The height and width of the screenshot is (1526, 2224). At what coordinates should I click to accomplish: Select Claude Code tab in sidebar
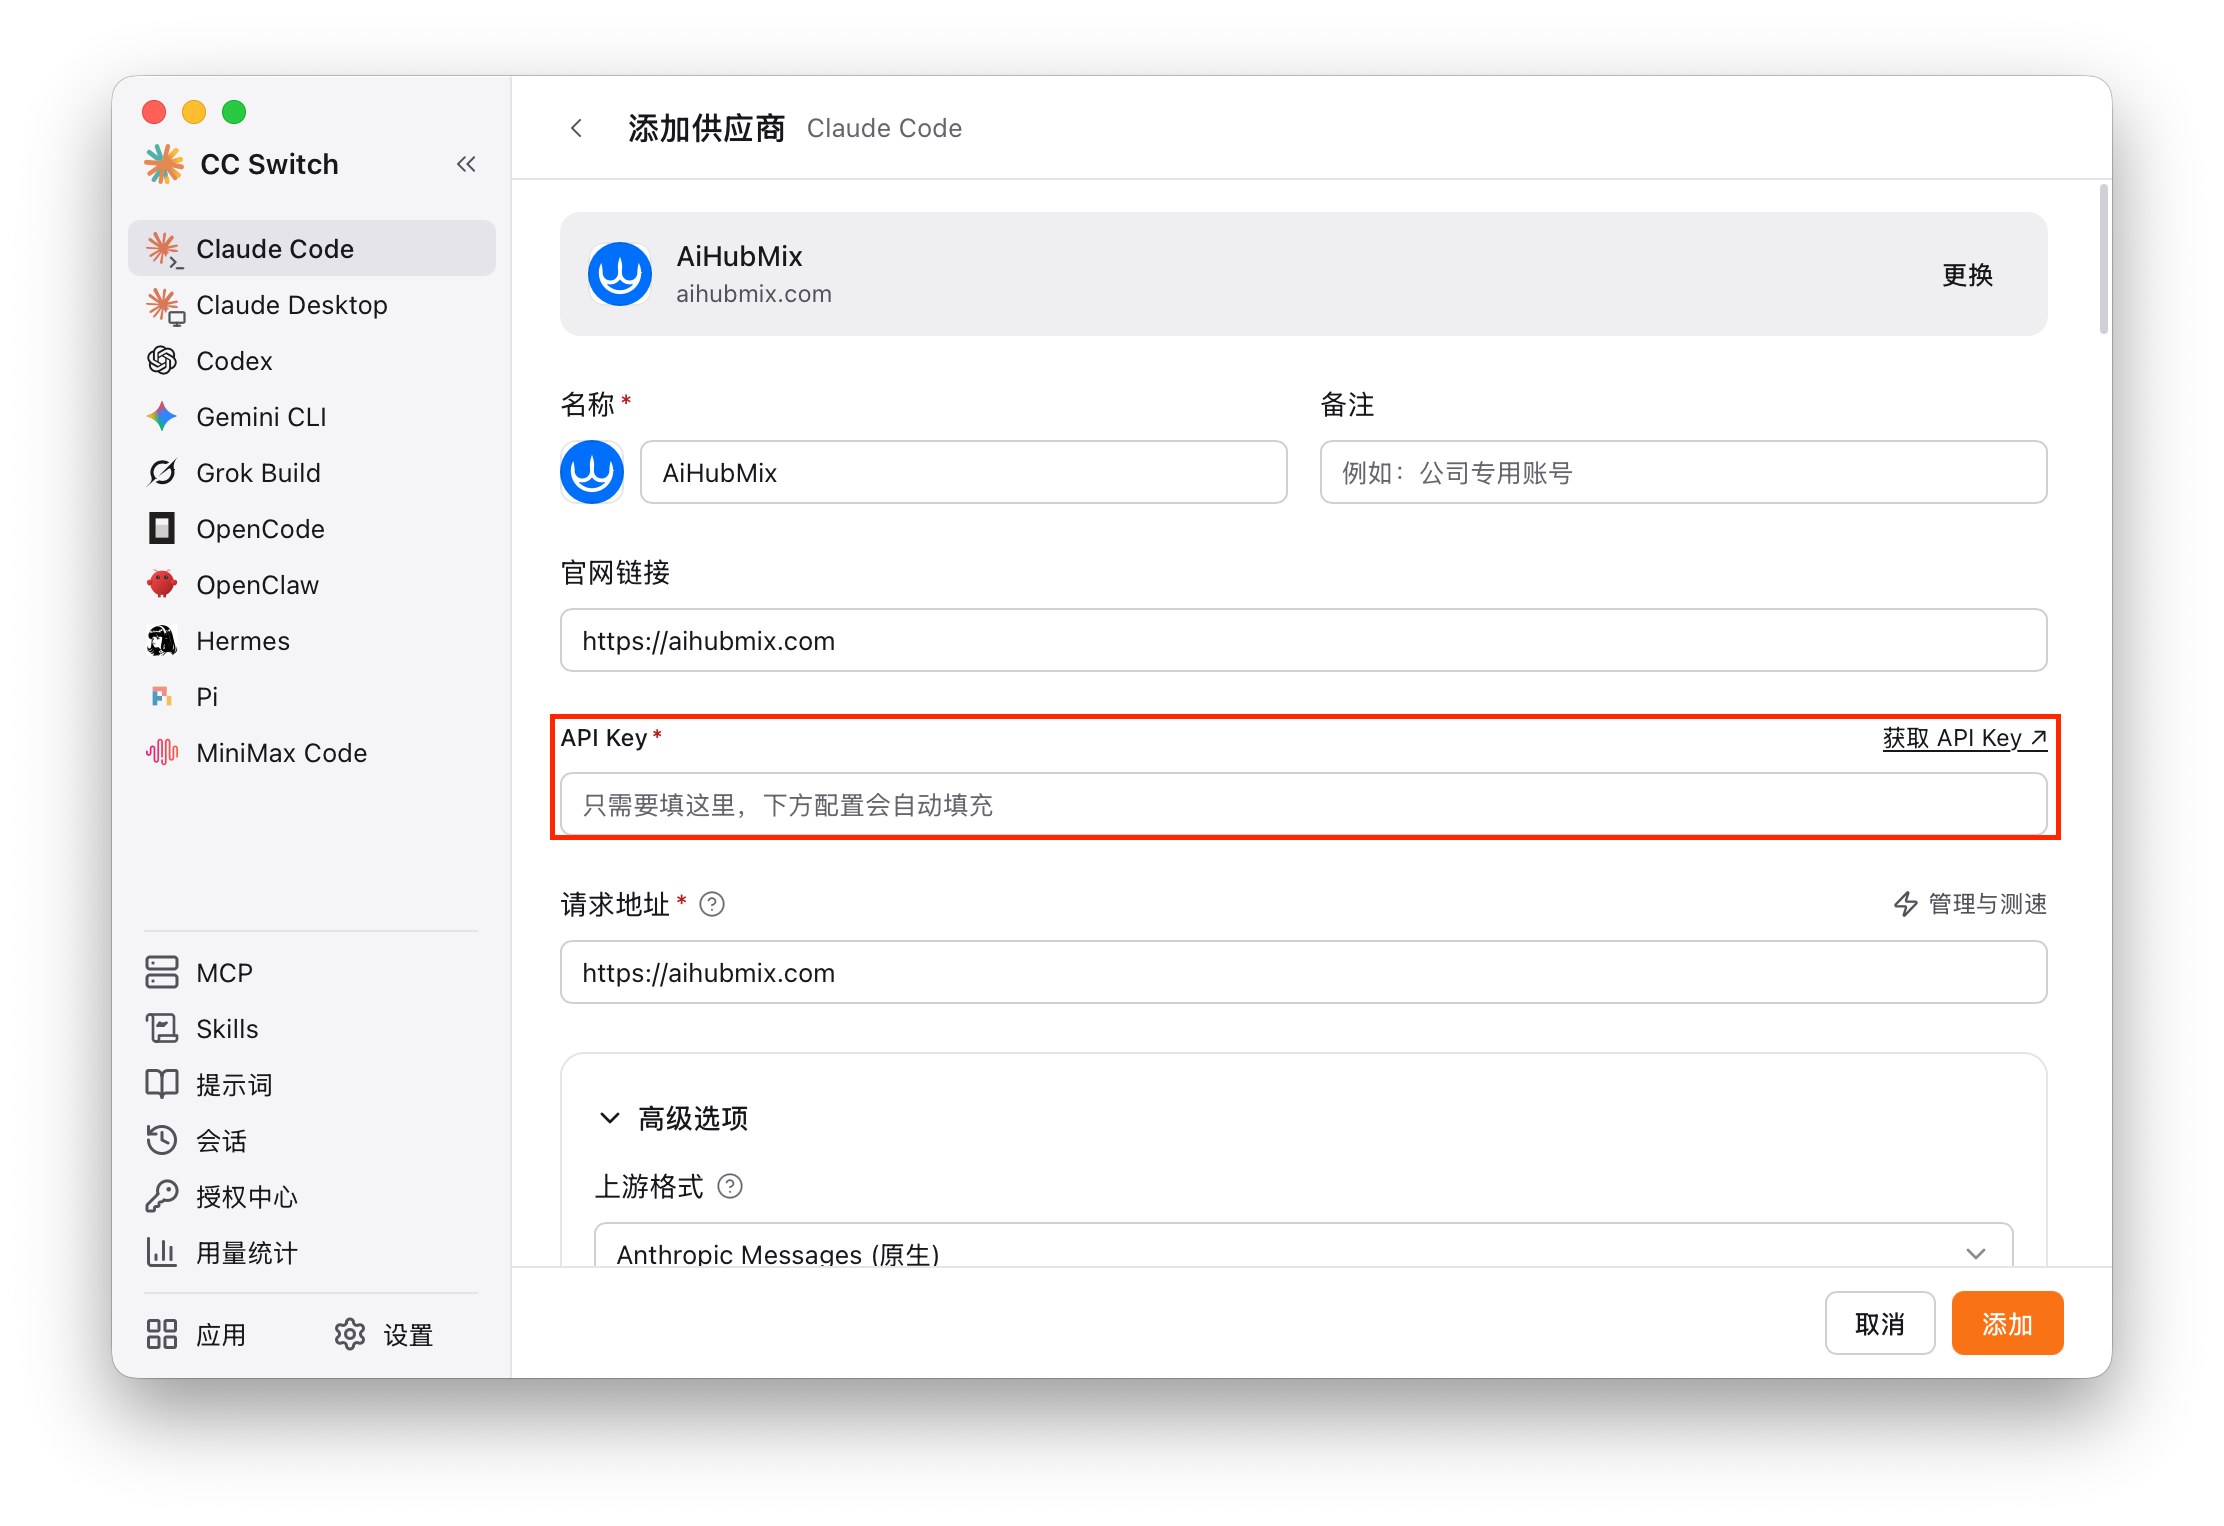[x=312, y=249]
